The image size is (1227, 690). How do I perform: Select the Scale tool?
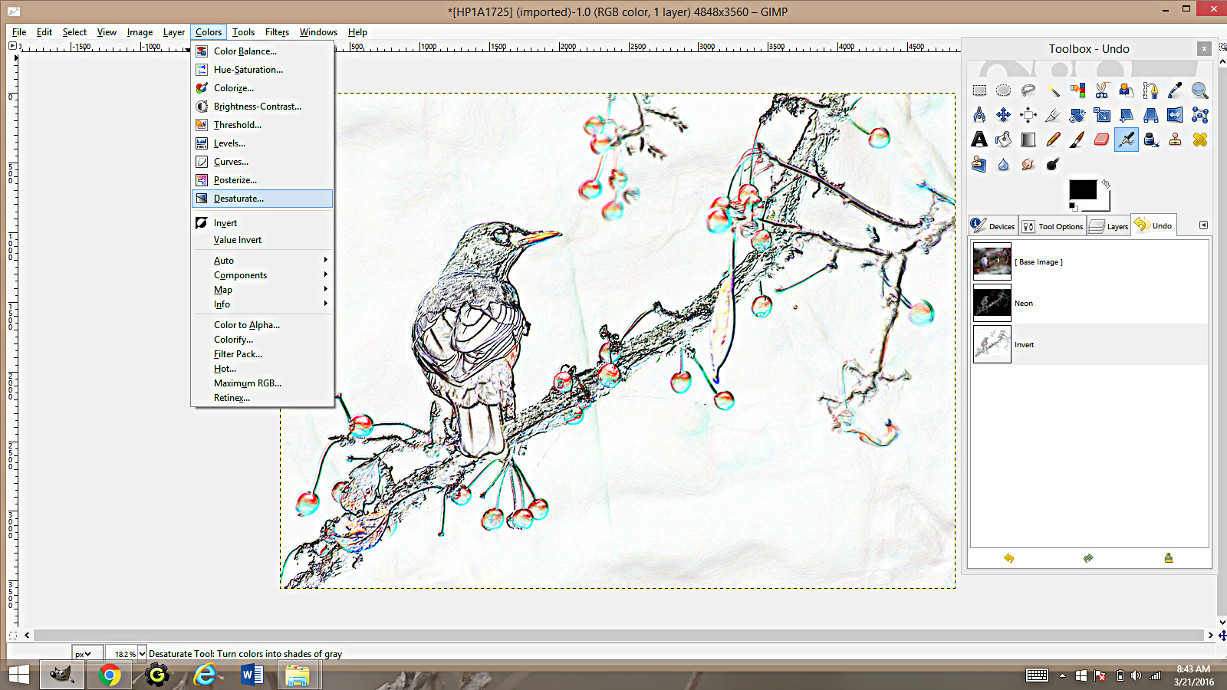click(x=1101, y=114)
